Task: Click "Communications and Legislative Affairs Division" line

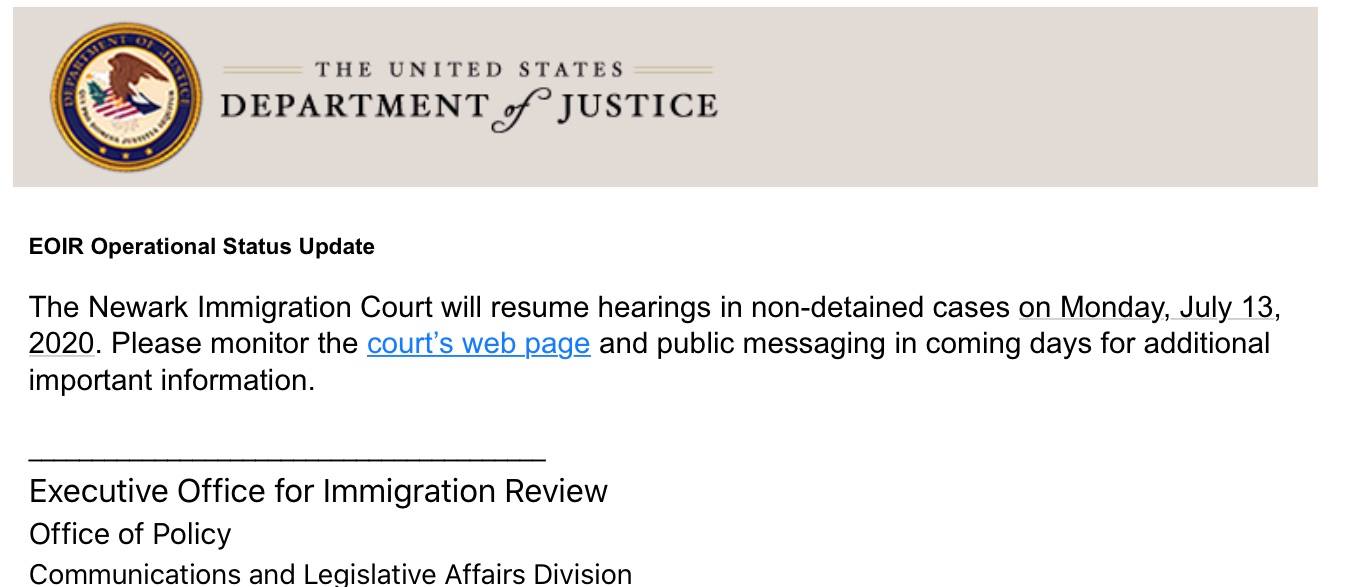Action: (x=330, y=574)
